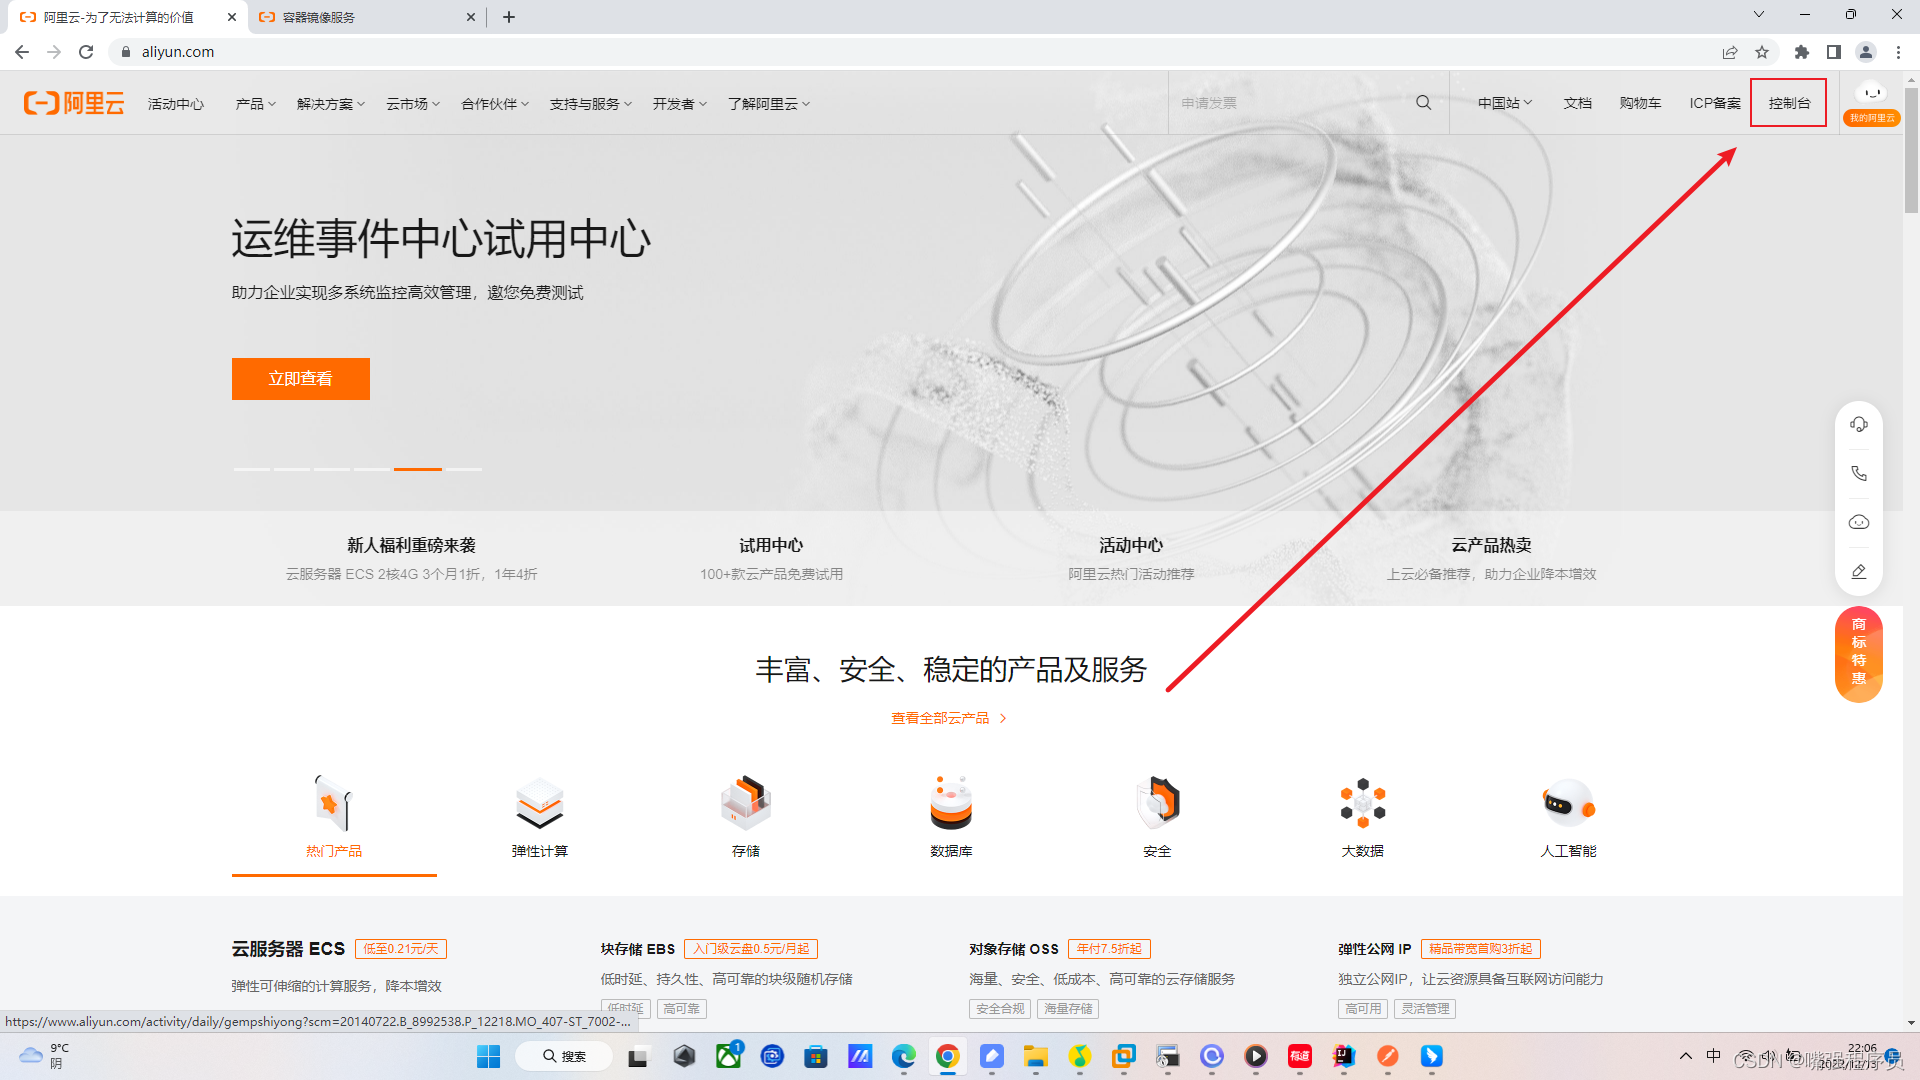Screen dimensions: 1920x1080
Task: Open the 控制台 menu item
Action: pyautogui.click(x=1788, y=103)
